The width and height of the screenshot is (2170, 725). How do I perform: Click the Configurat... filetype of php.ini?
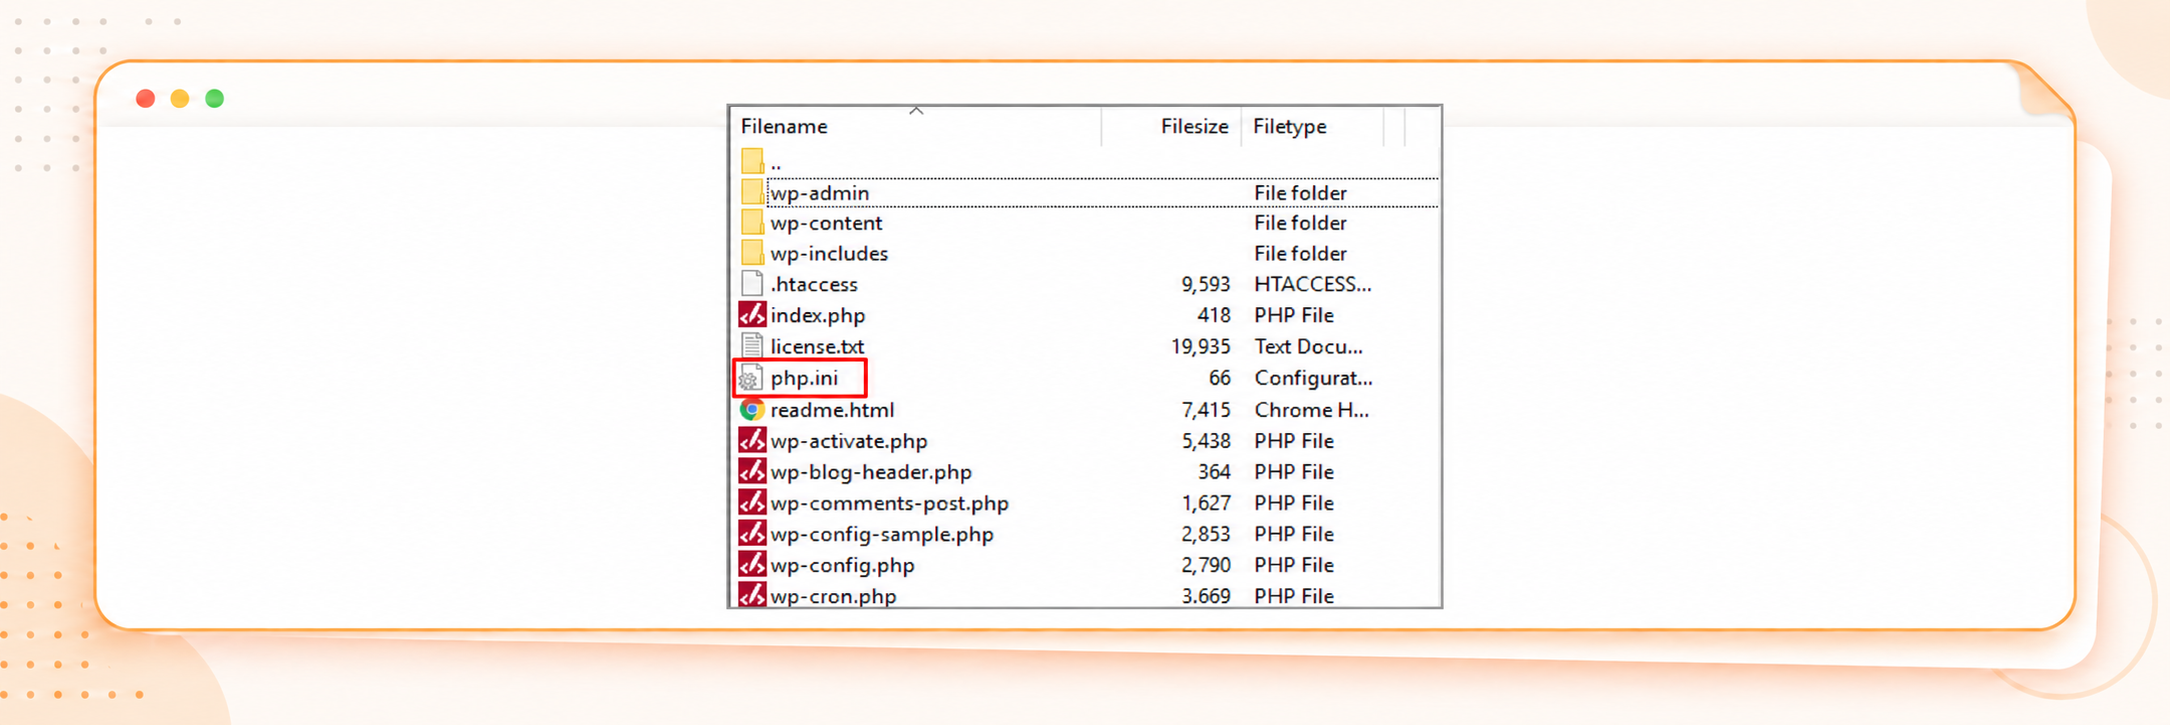click(x=1313, y=378)
